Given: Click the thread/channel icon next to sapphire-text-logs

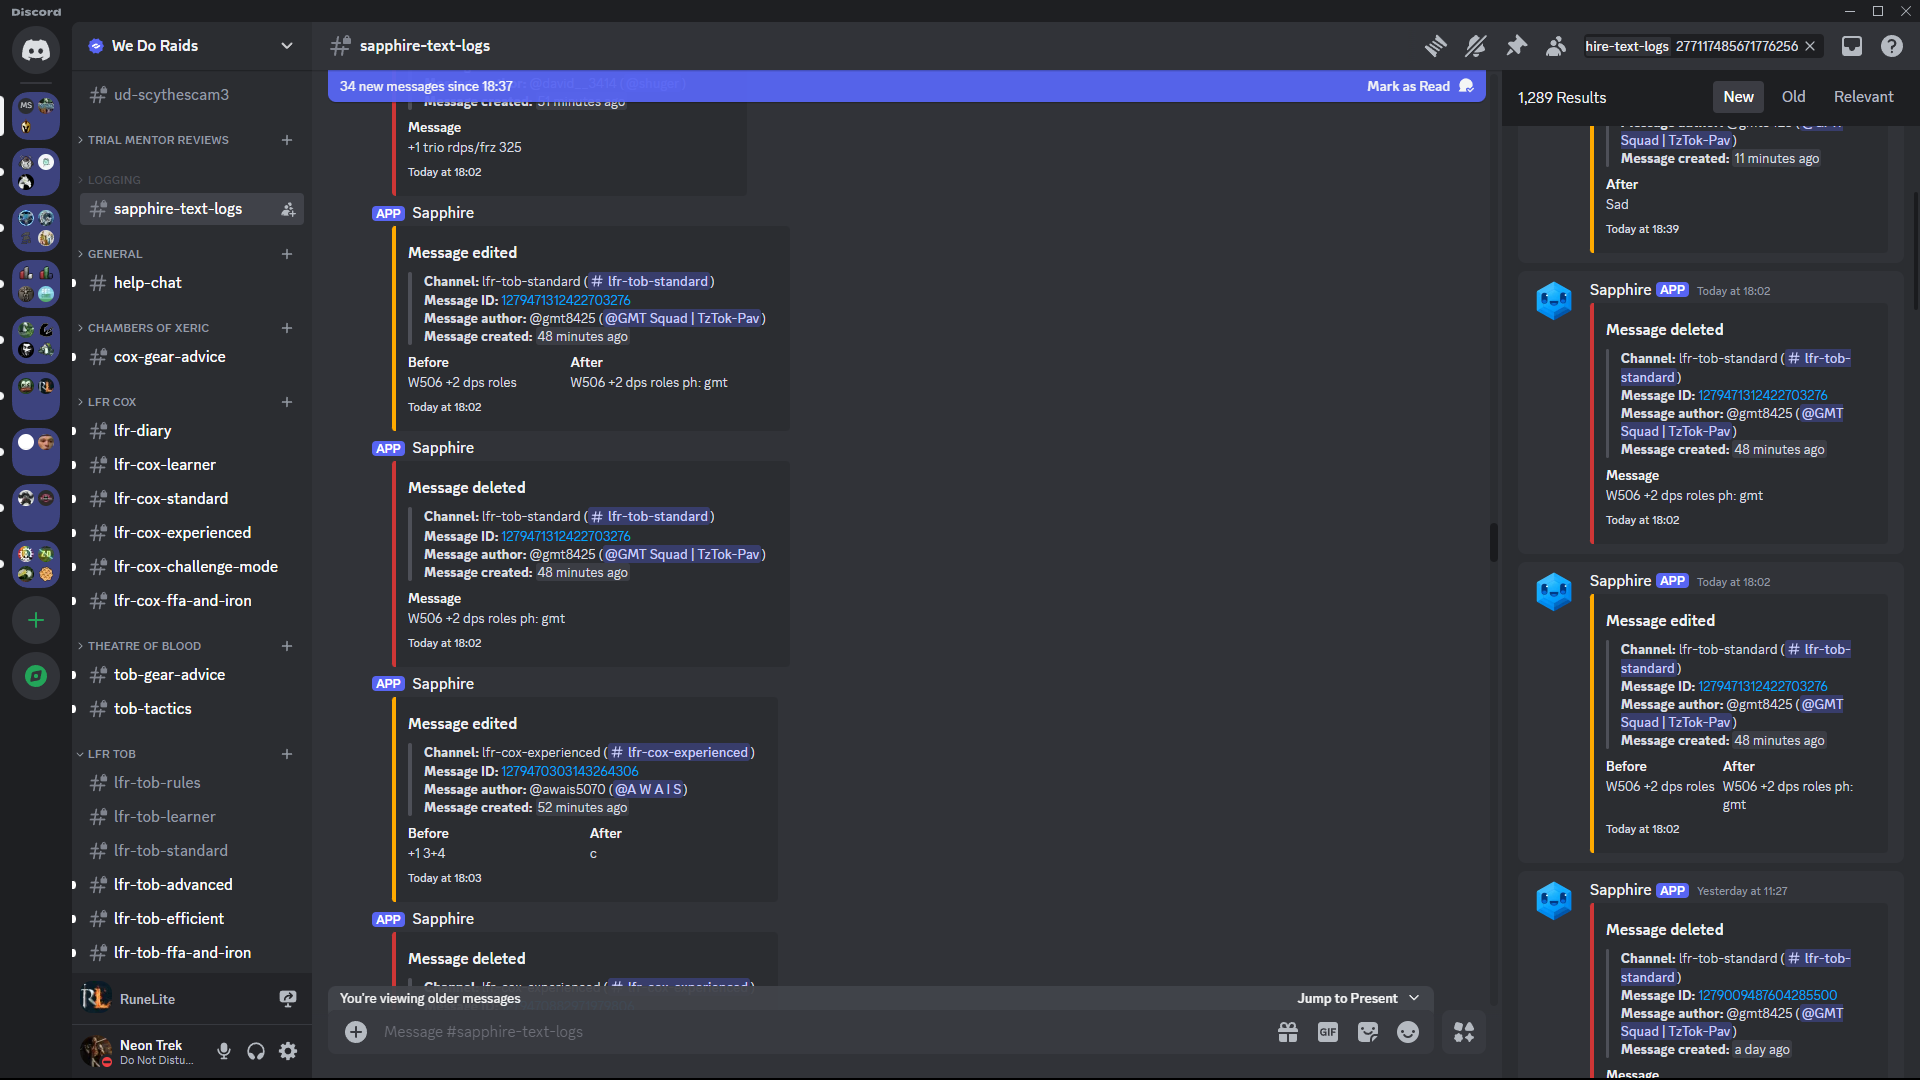Looking at the screenshot, I should (1436, 45).
